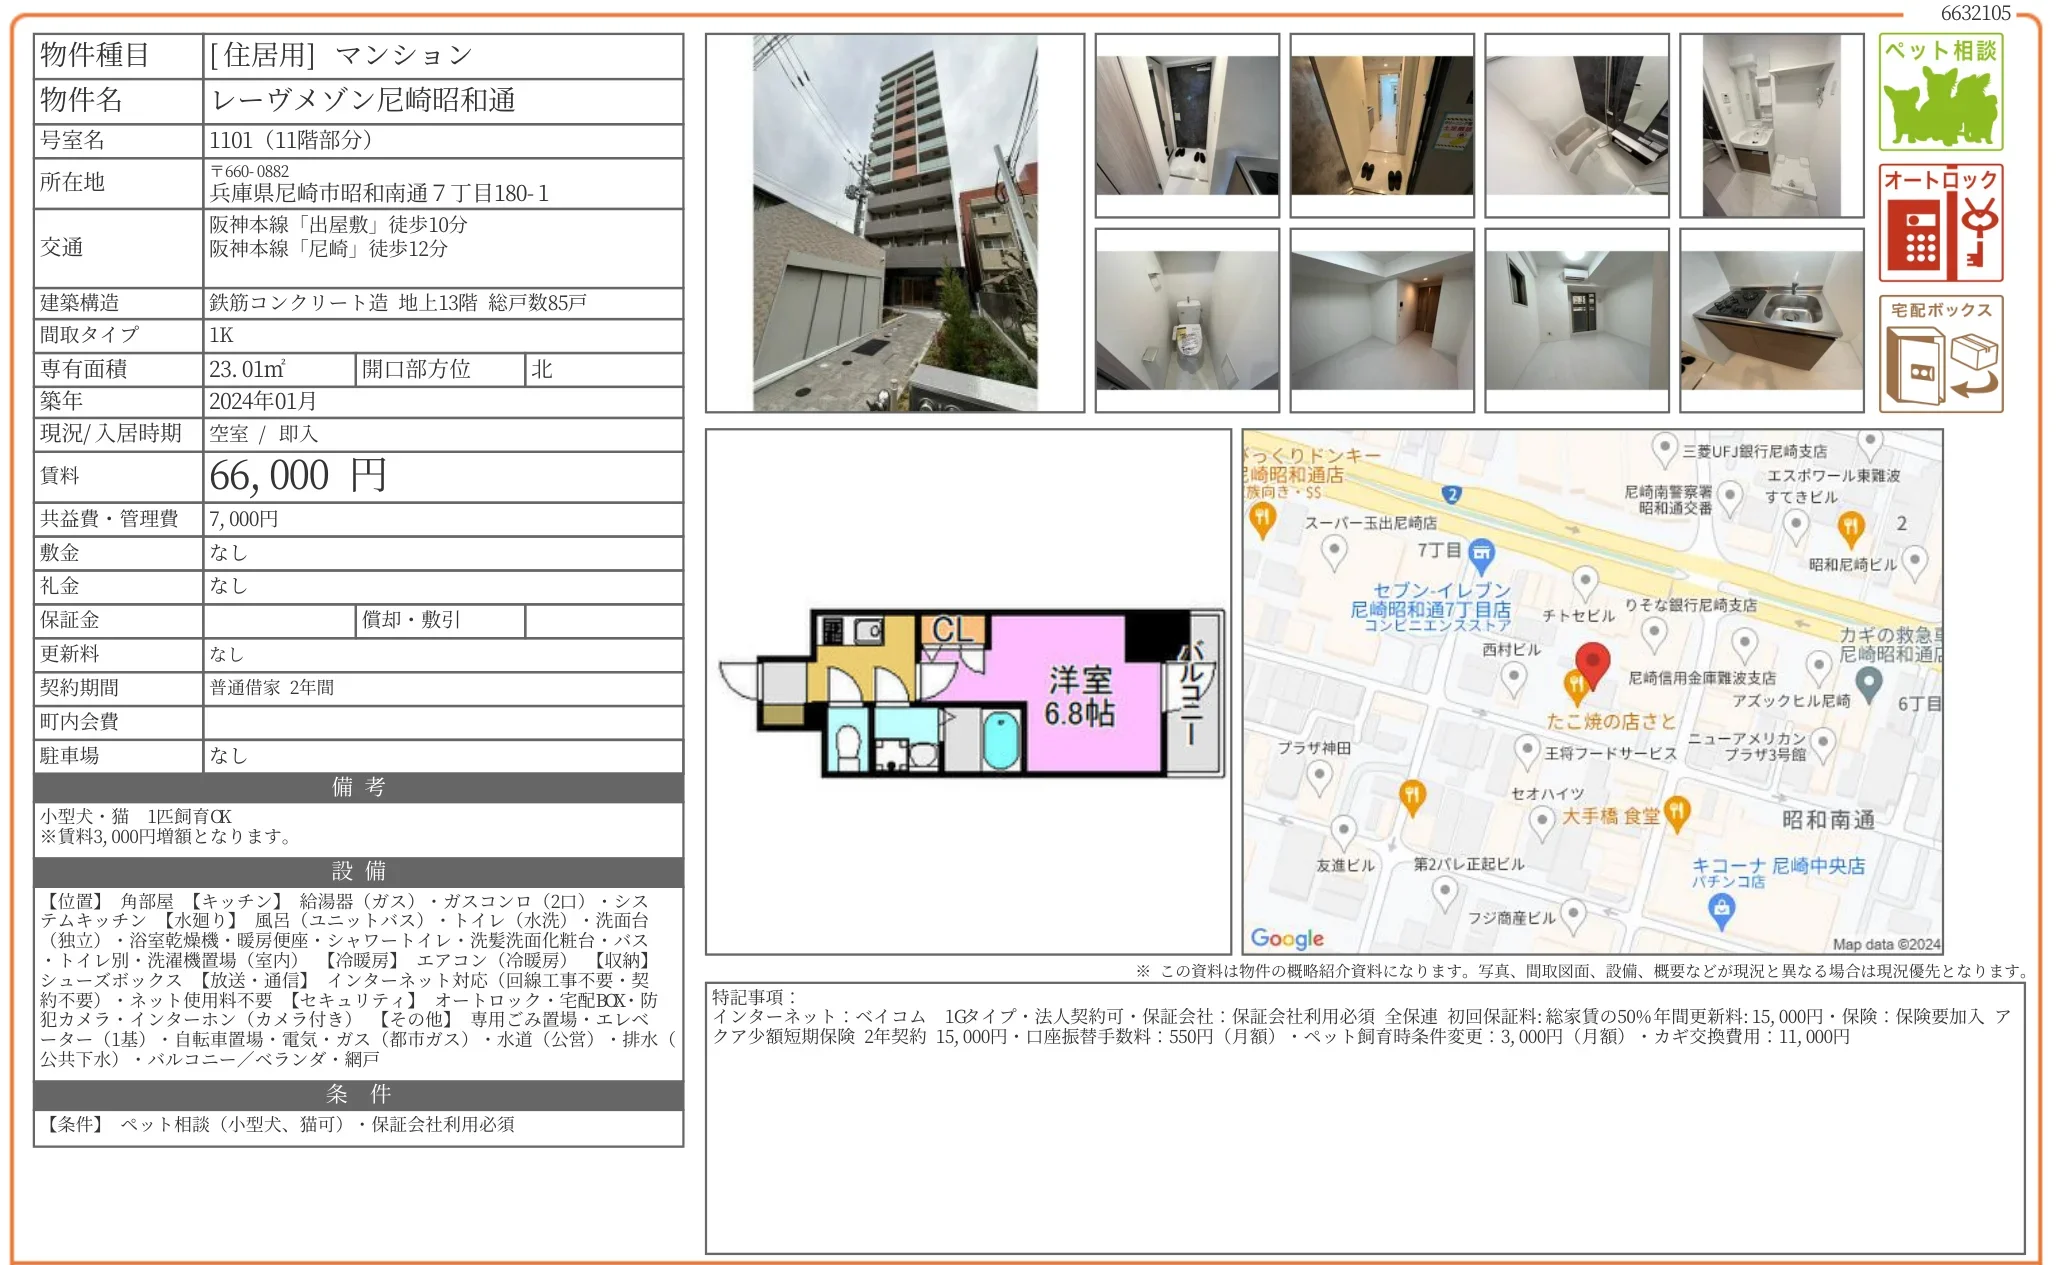Click the property name レーヴメゾン尼崎昭和通
This screenshot has width=2056, height=1265.
click(363, 100)
